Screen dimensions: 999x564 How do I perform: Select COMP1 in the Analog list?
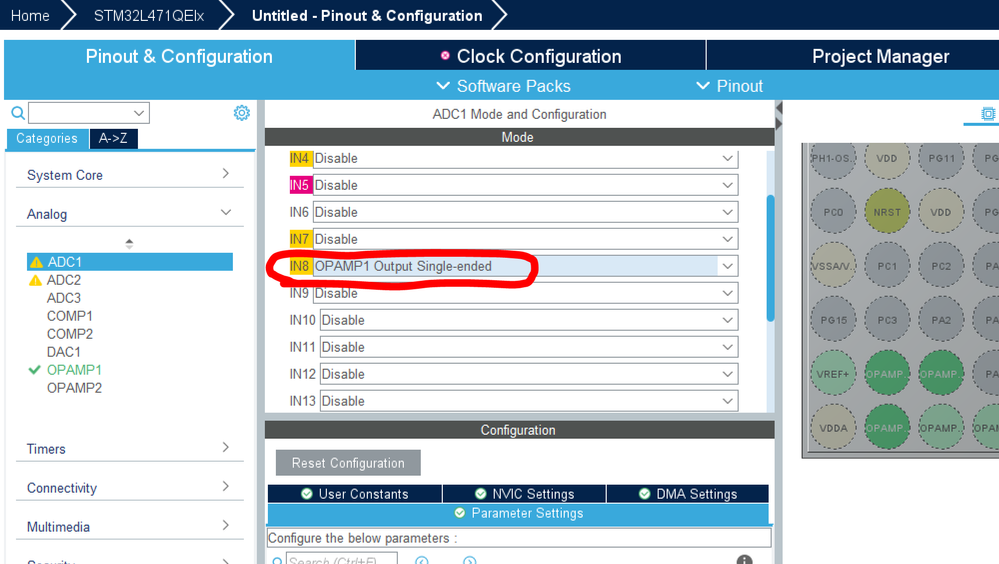[69, 315]
